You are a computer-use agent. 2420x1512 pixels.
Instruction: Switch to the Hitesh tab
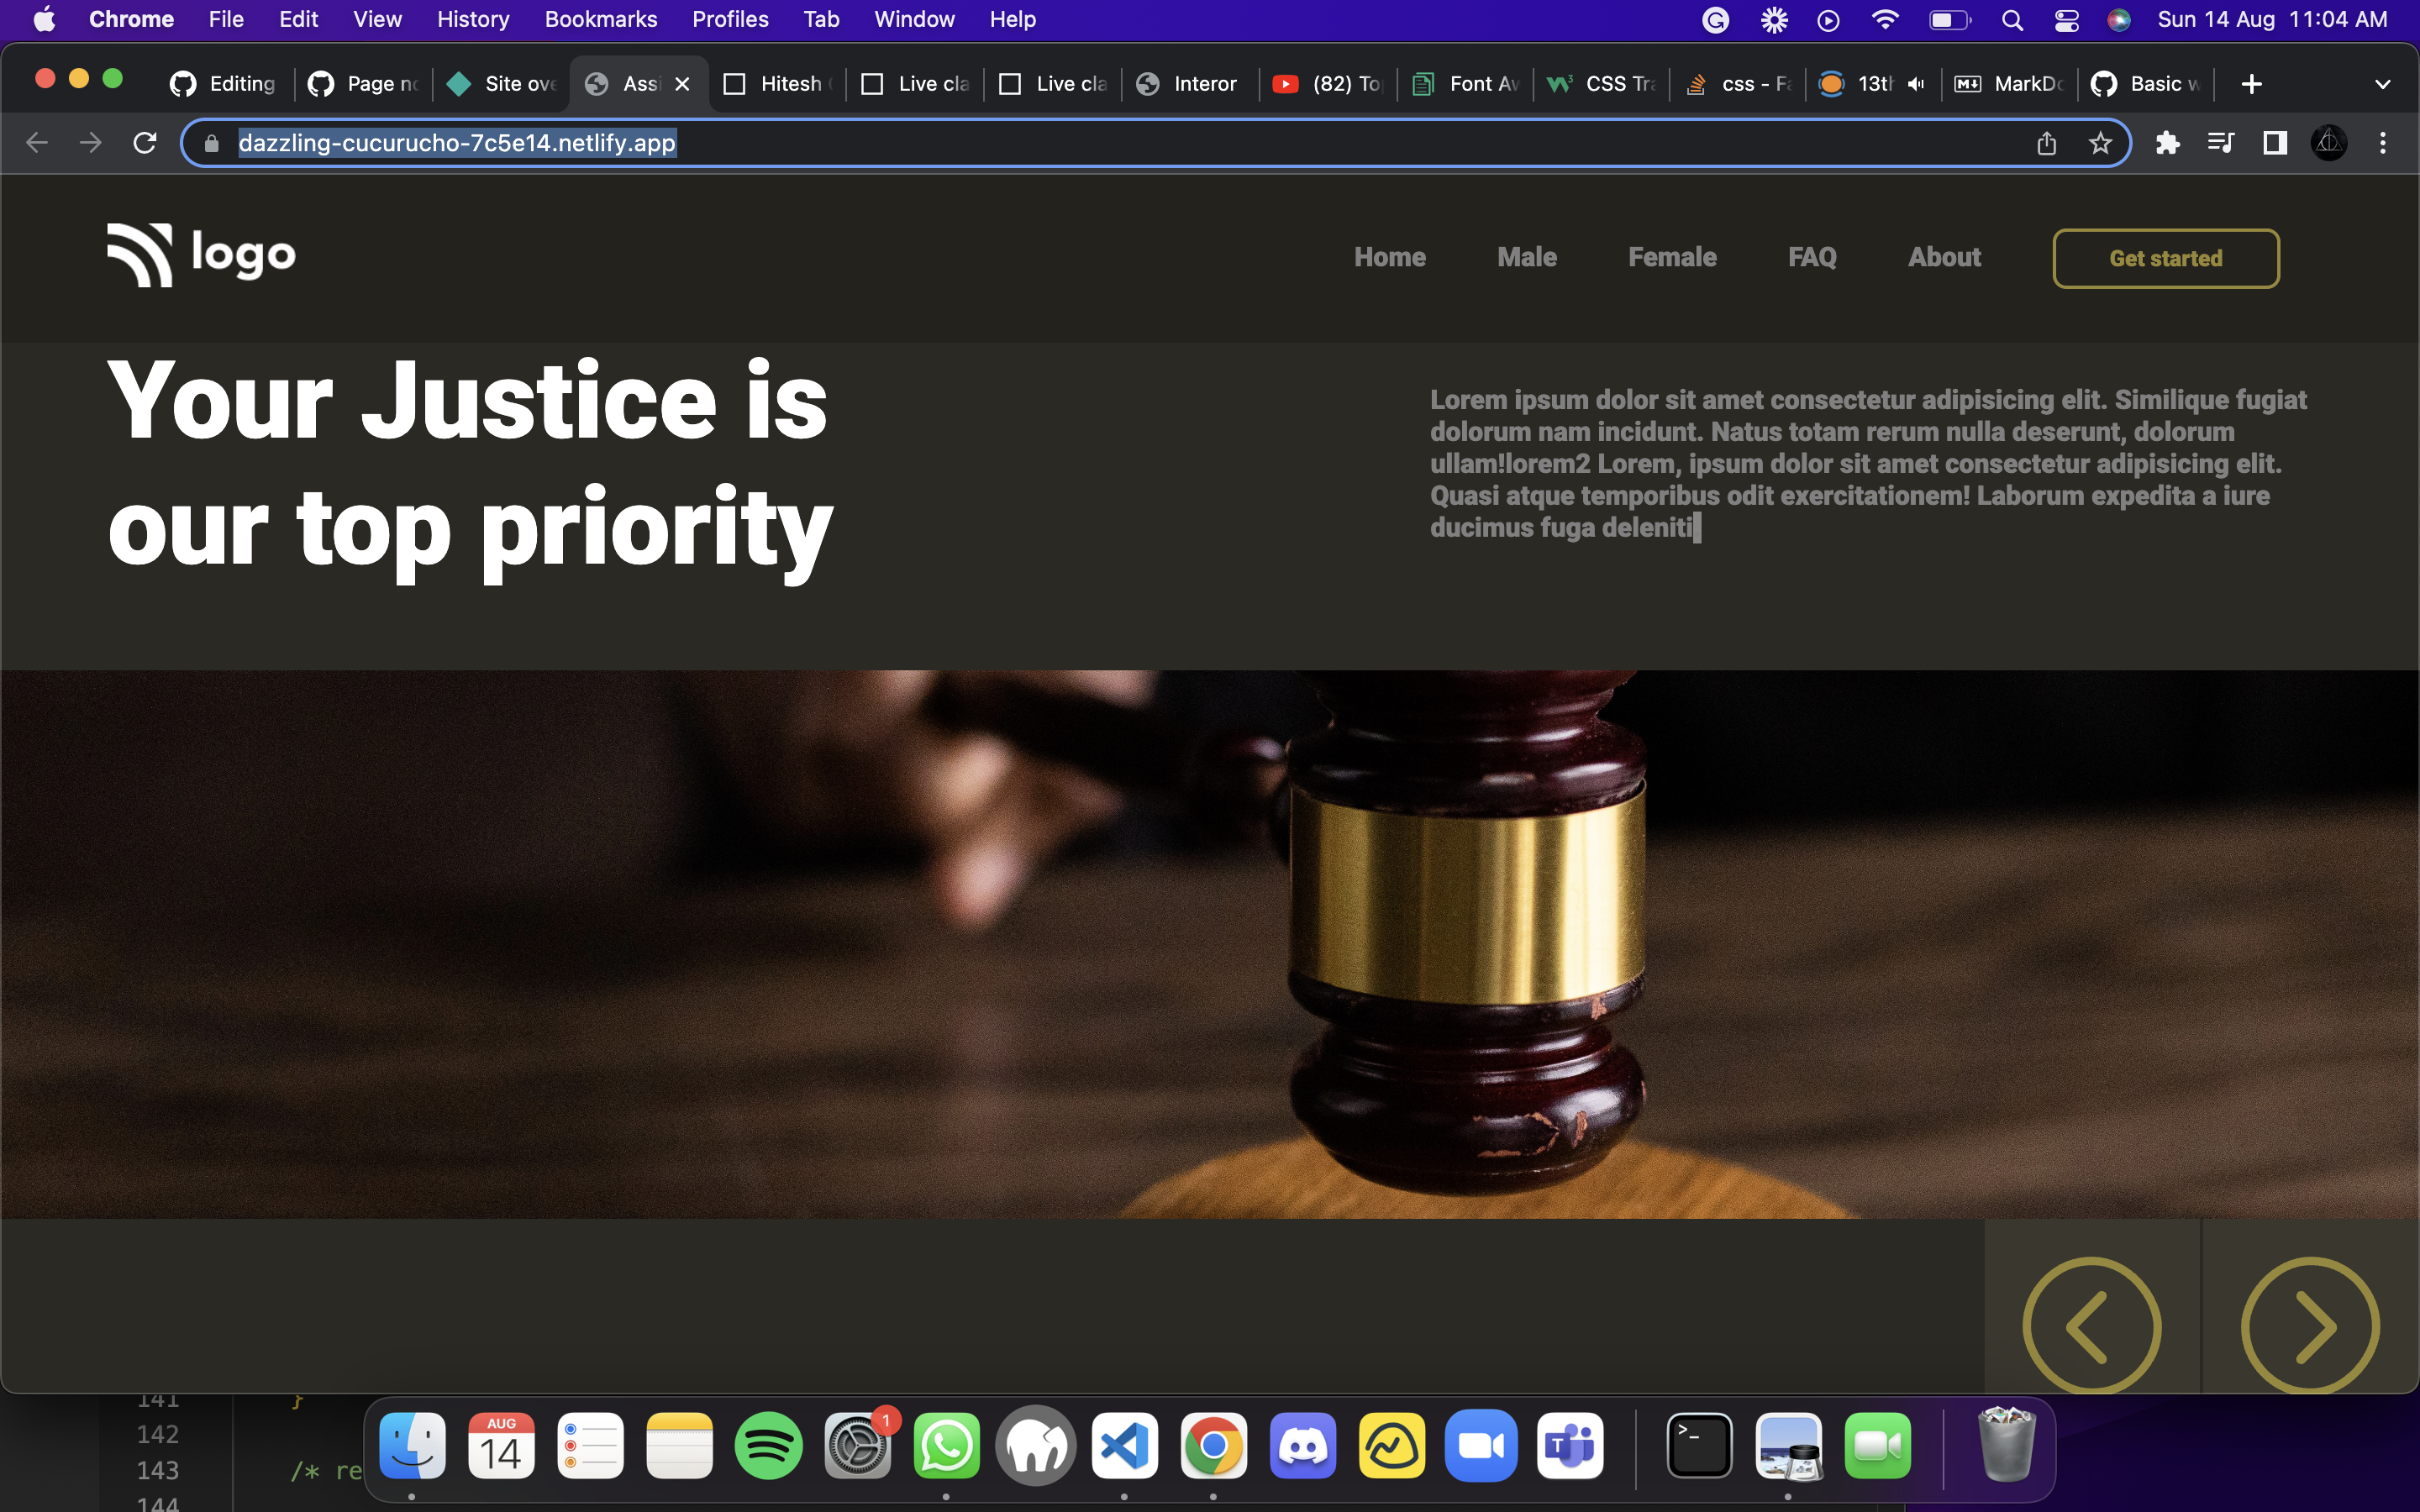778,84
